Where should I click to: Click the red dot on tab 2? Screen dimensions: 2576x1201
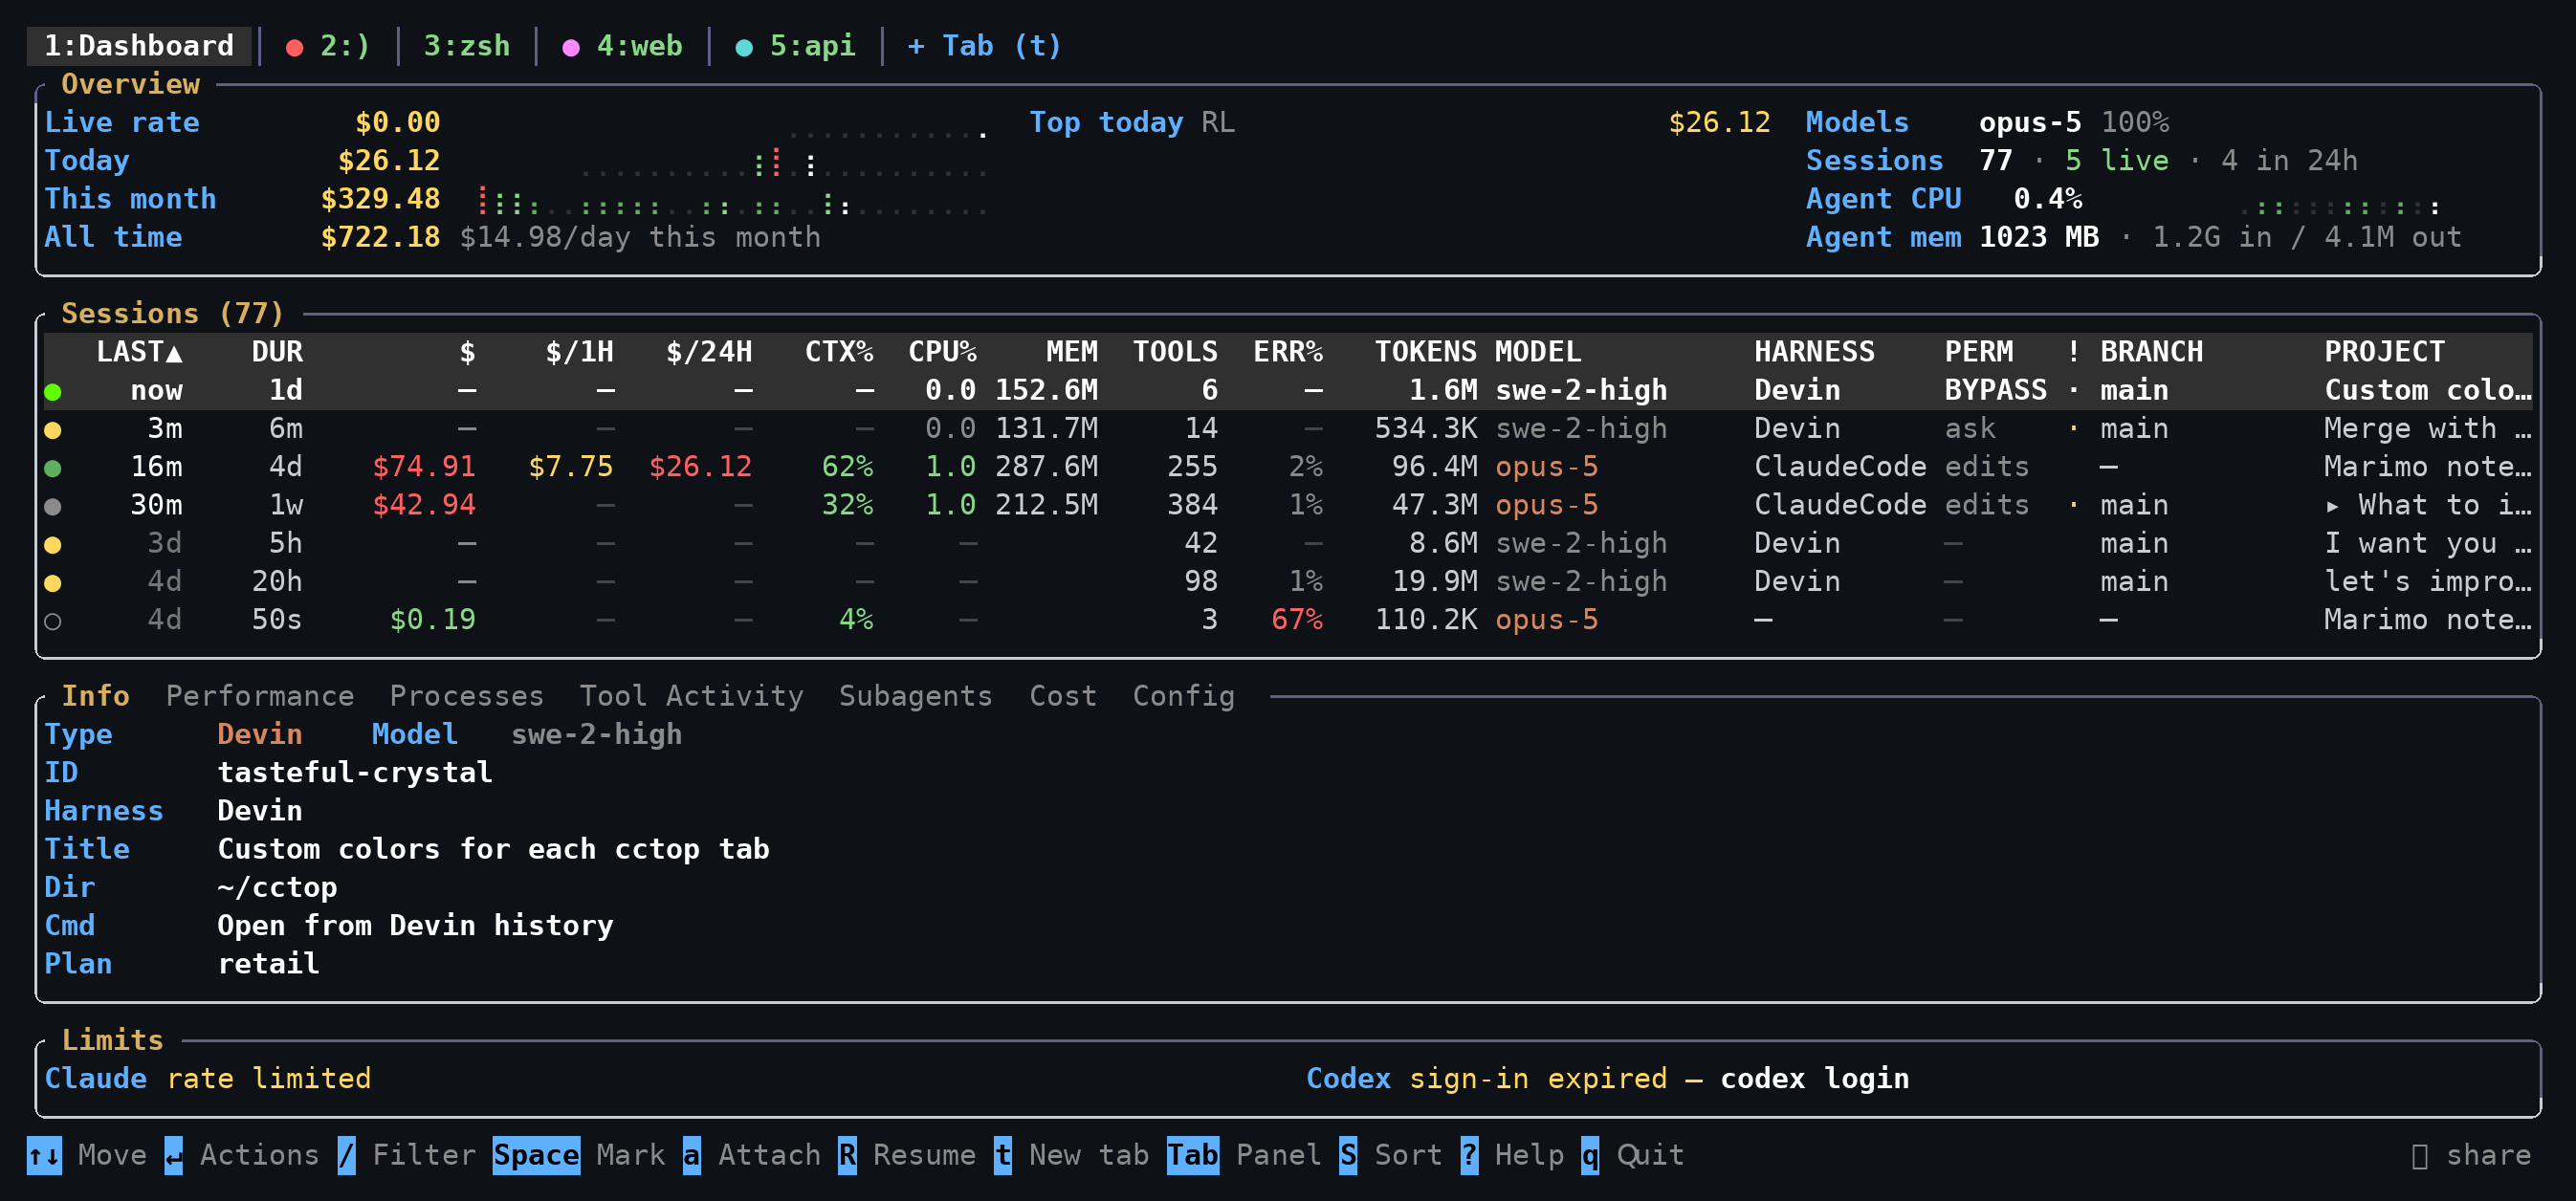click(x=294, y=47)
